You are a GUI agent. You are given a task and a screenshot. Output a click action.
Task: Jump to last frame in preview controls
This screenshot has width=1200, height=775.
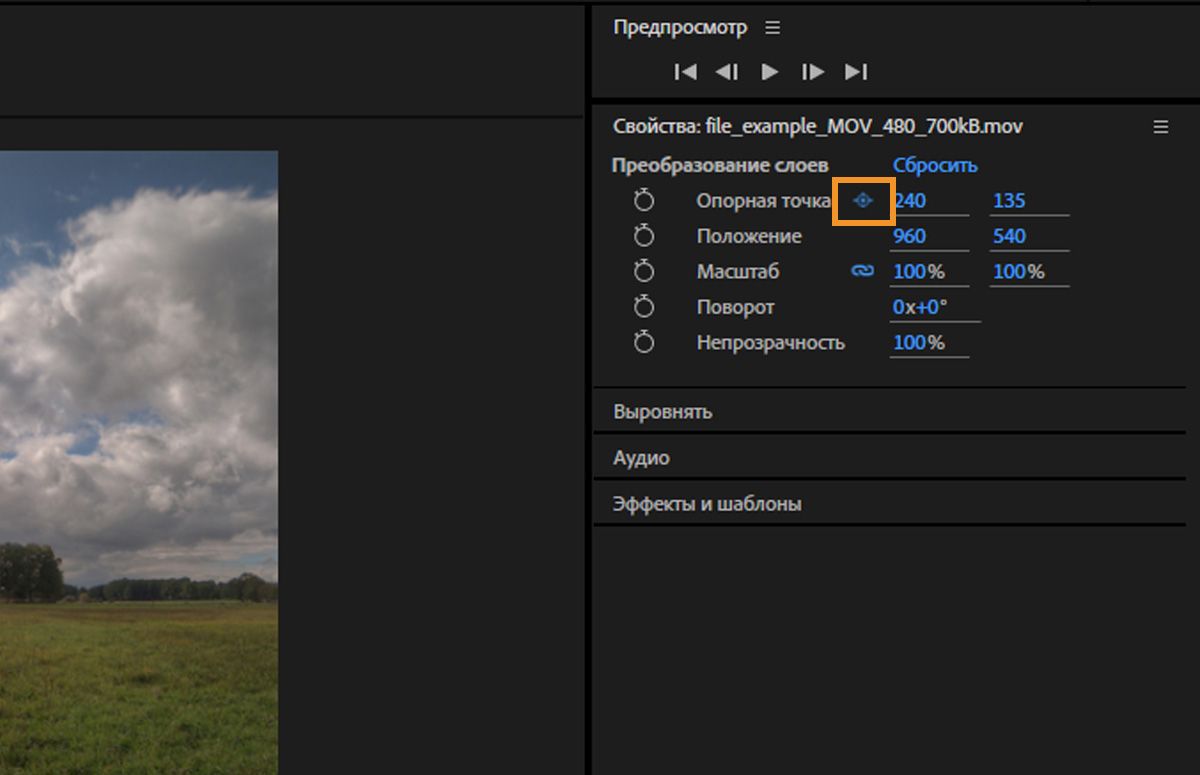coord(856,72)
